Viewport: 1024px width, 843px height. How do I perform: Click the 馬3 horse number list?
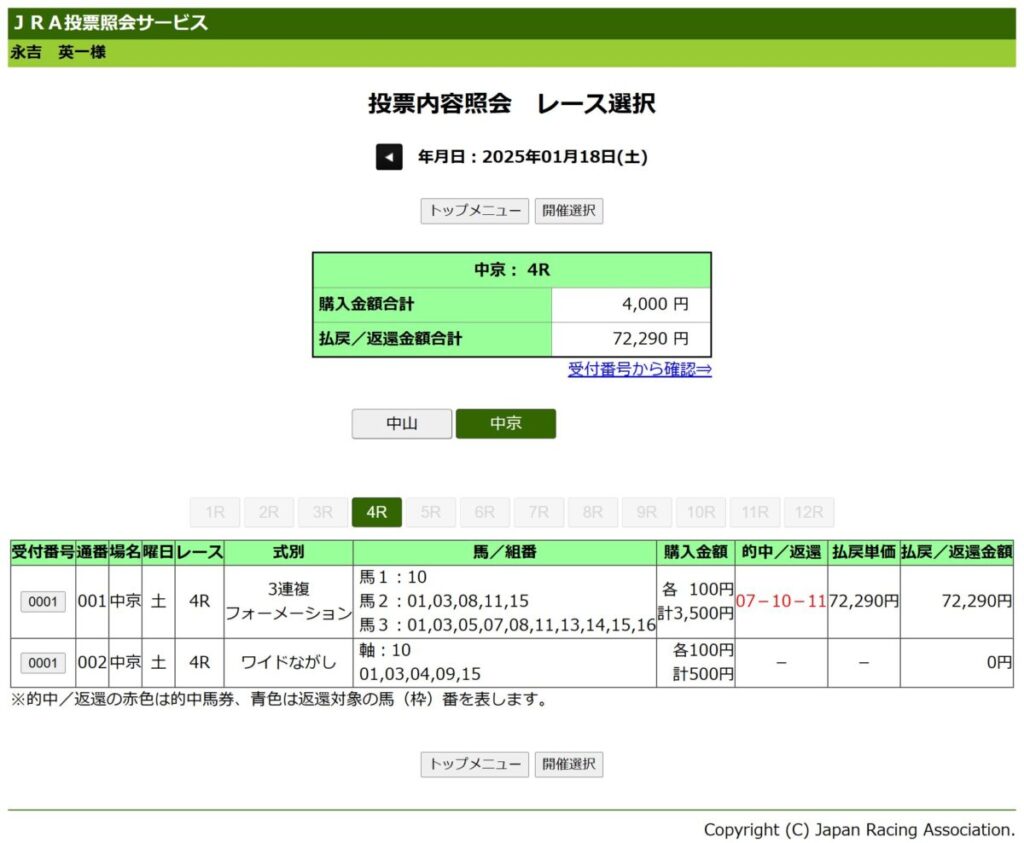point(507,626)
